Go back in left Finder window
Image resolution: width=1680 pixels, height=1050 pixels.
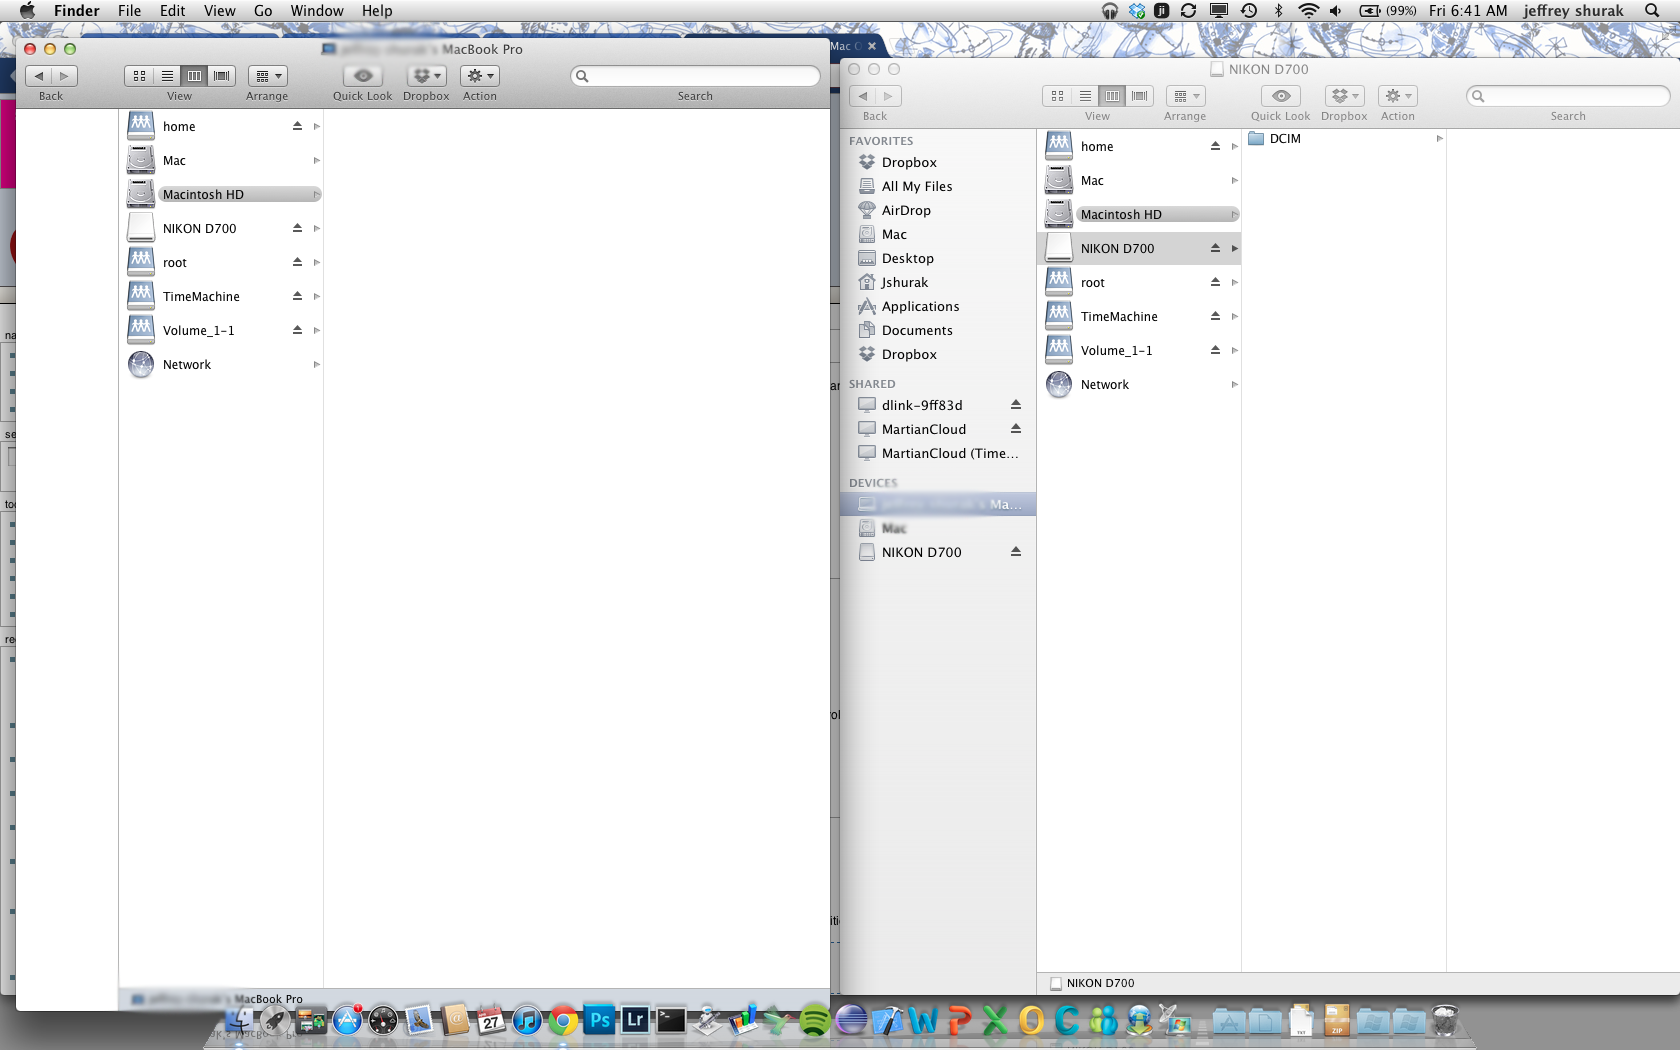pos(39,76)
